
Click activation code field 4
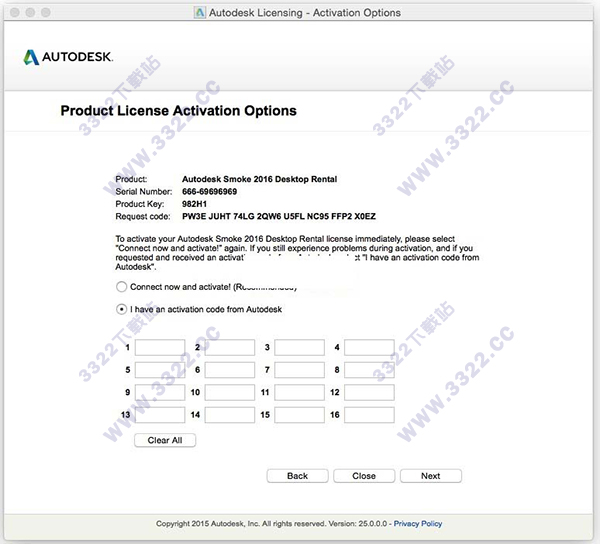[369, 347]
